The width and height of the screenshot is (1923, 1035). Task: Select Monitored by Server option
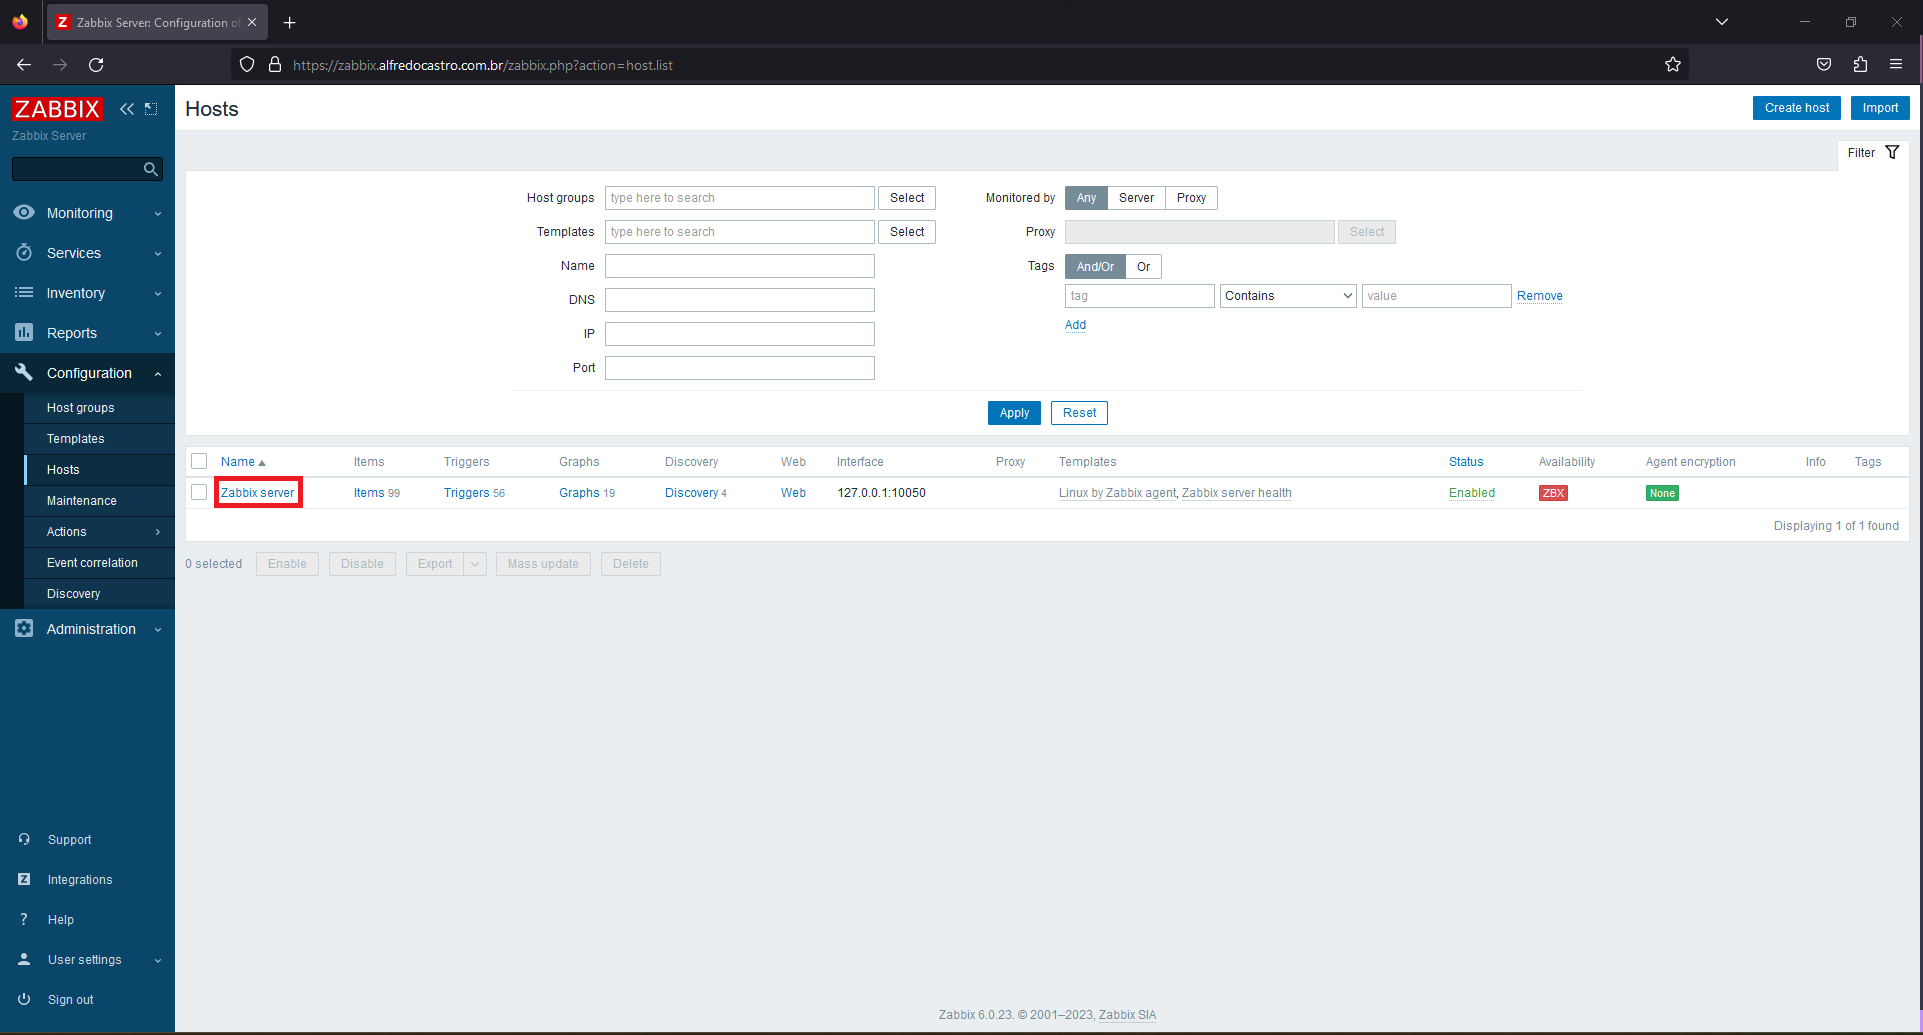click(1136, 198)
